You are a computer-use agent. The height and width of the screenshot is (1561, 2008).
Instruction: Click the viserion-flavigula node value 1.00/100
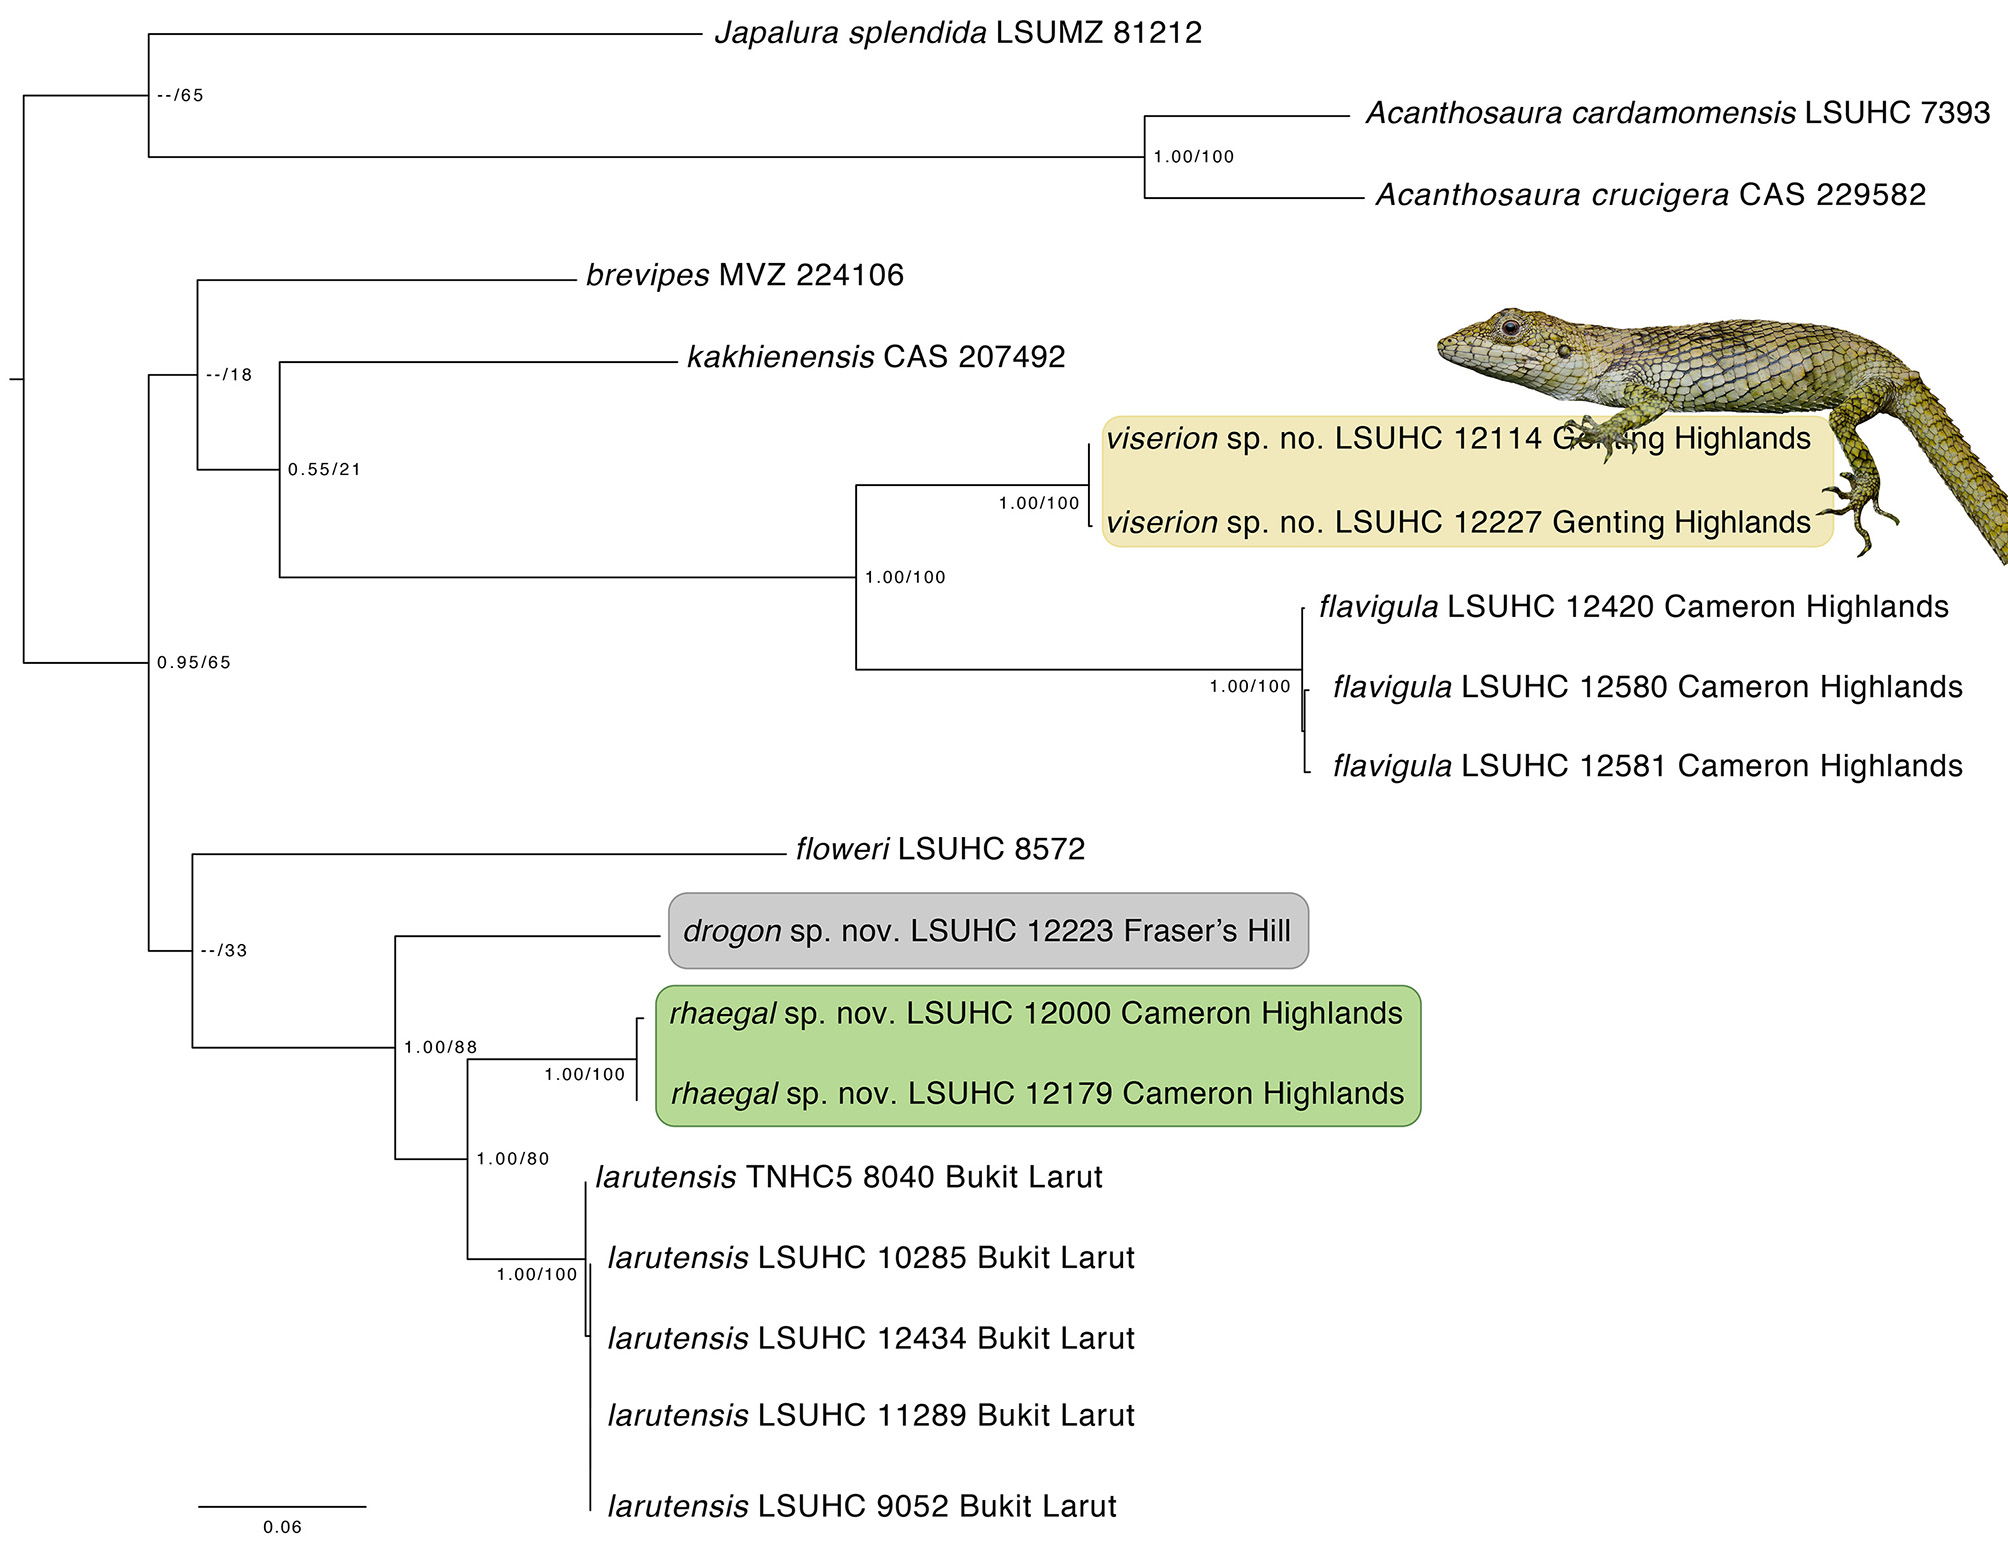[905, 578]
